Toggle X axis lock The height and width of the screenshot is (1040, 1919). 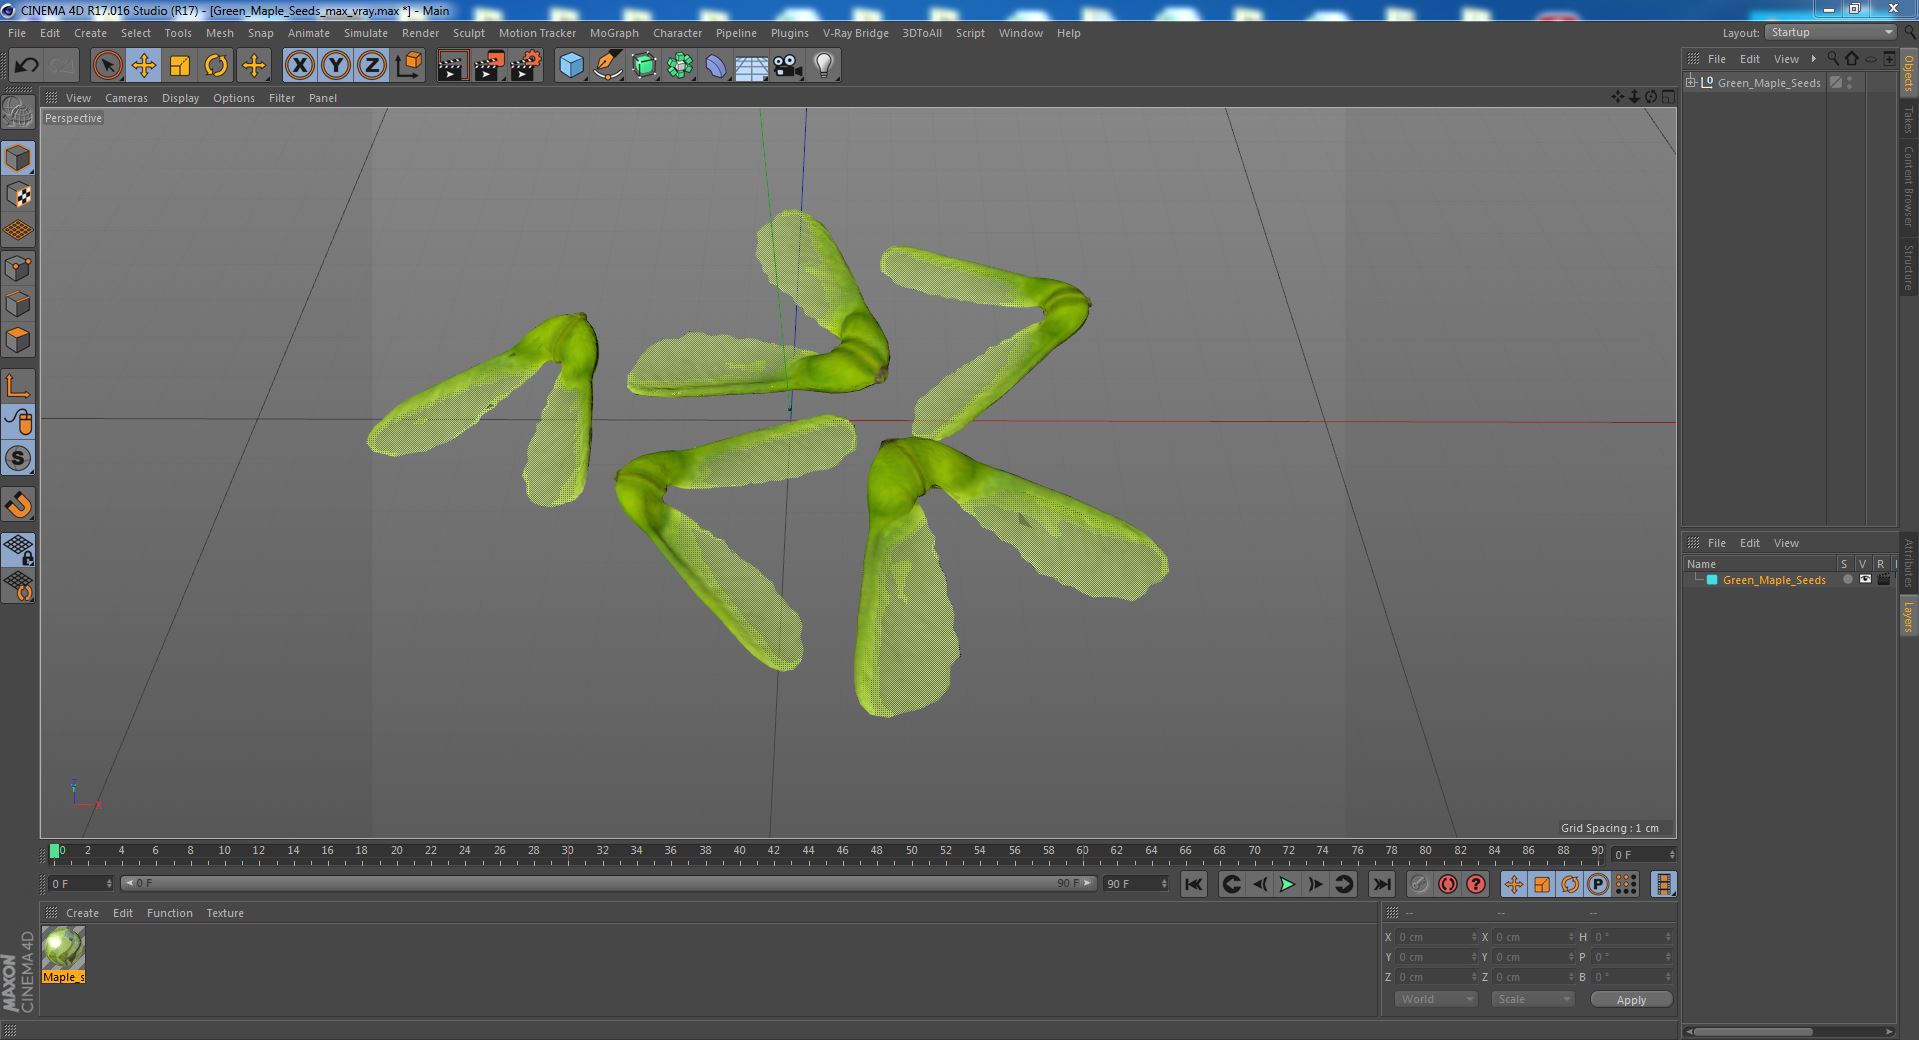(299, 66)
